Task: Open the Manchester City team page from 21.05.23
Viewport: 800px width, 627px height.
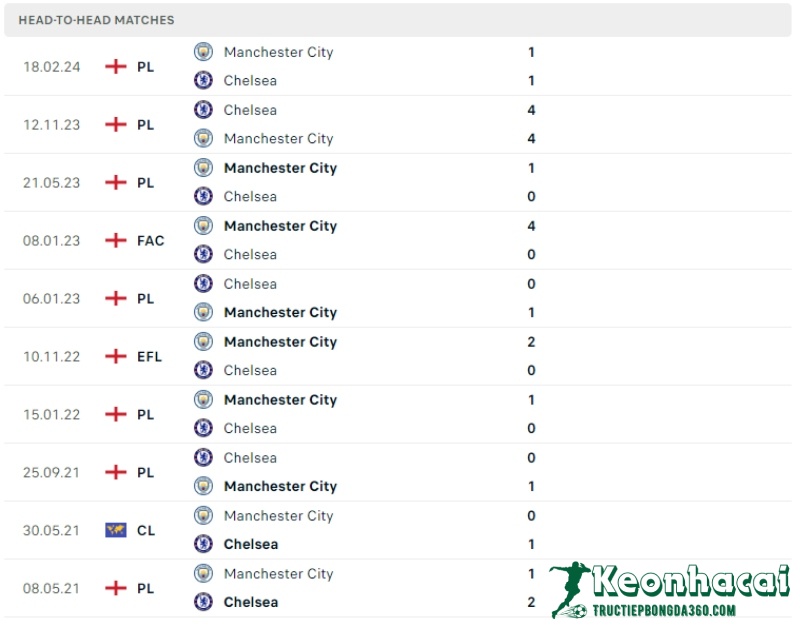Action: (x=280, y=168)
